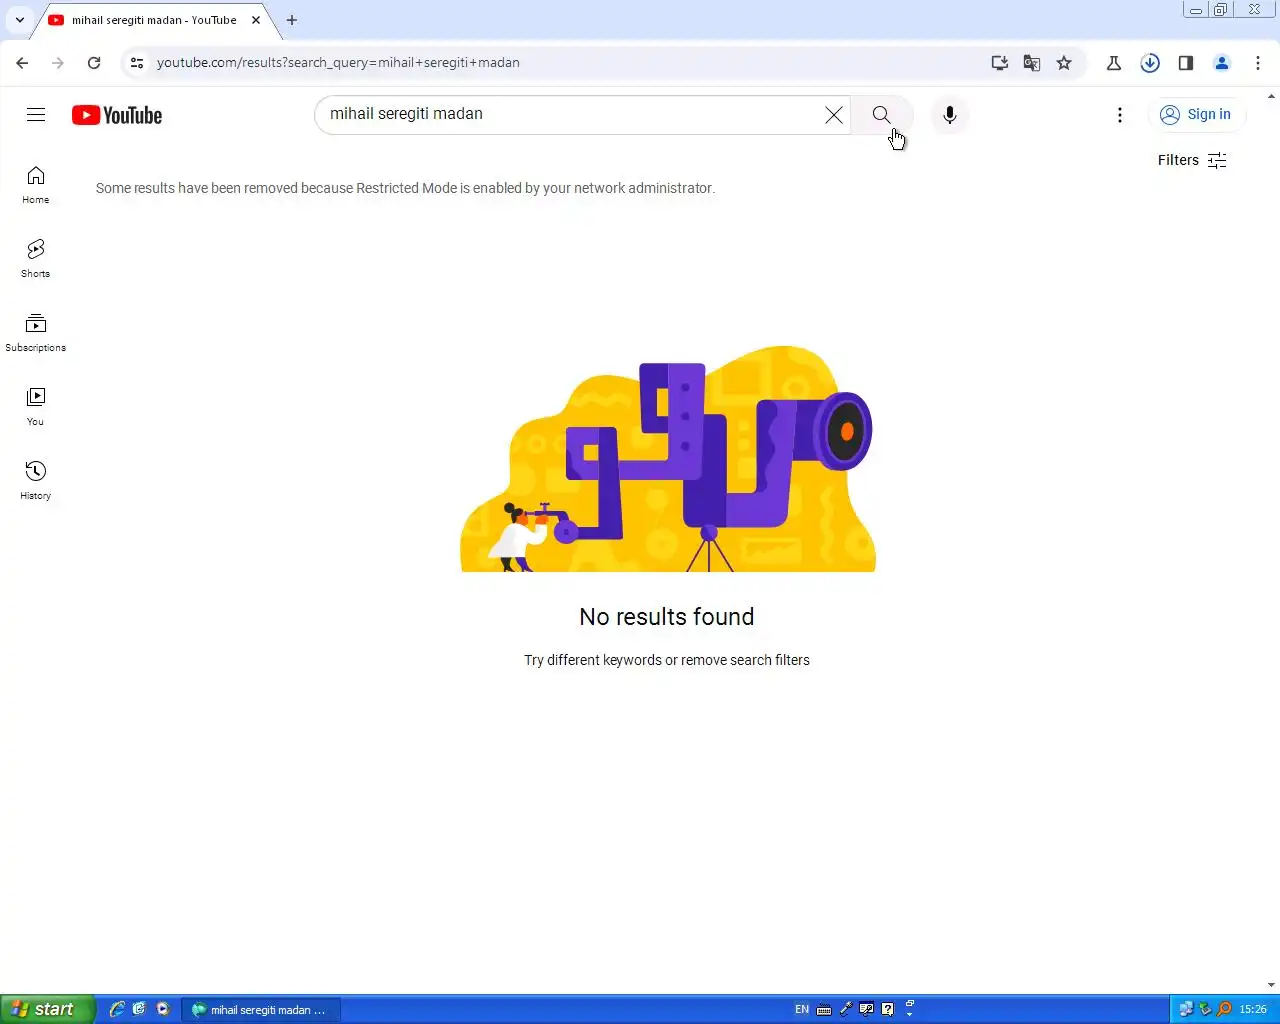Click taskbar item mihail seregiti madan

(x=261, y=1010)
